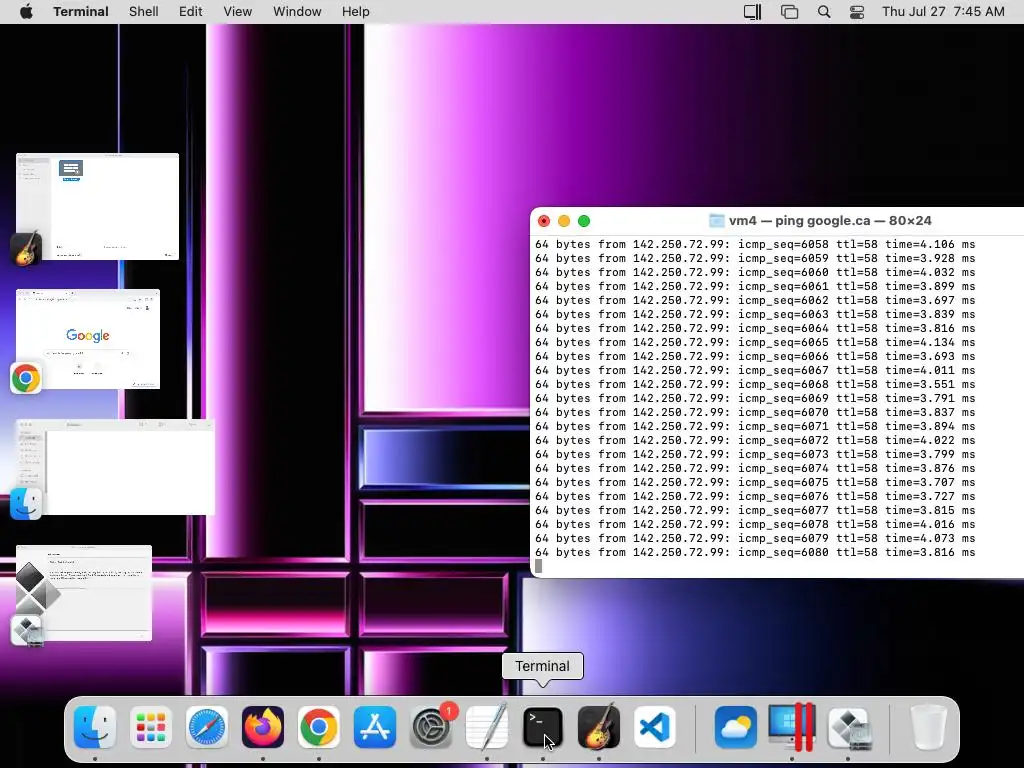Open System Settings with the notification badge
The image size is (1024, 768).
pyautogui.click(x=431, y=727)
